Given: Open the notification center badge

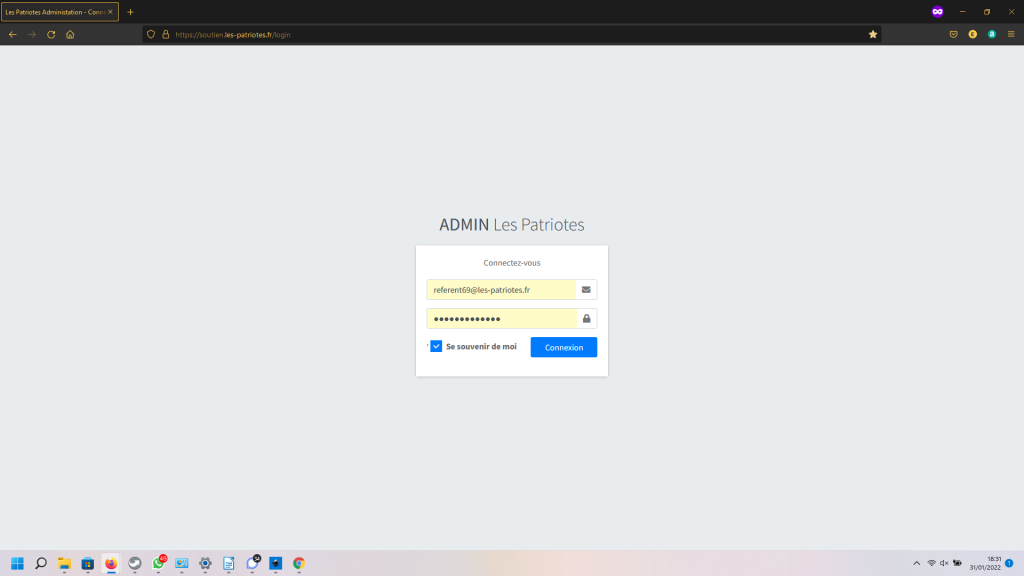Looking at the screenshot, I should 1009,563.
